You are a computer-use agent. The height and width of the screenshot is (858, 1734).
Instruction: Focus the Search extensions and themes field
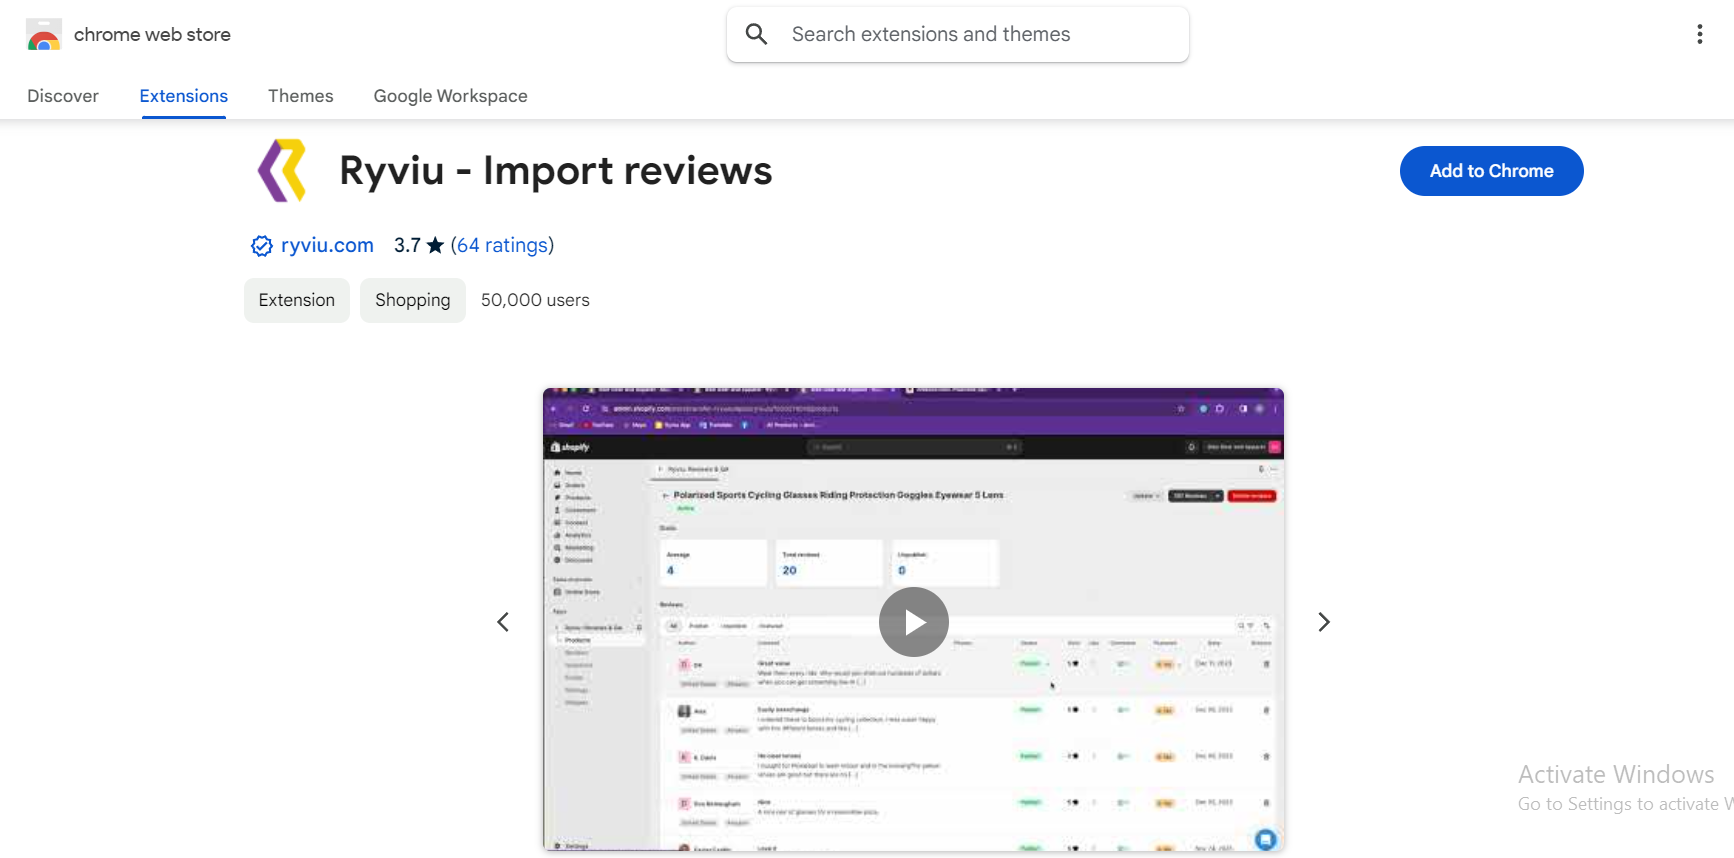958,34
